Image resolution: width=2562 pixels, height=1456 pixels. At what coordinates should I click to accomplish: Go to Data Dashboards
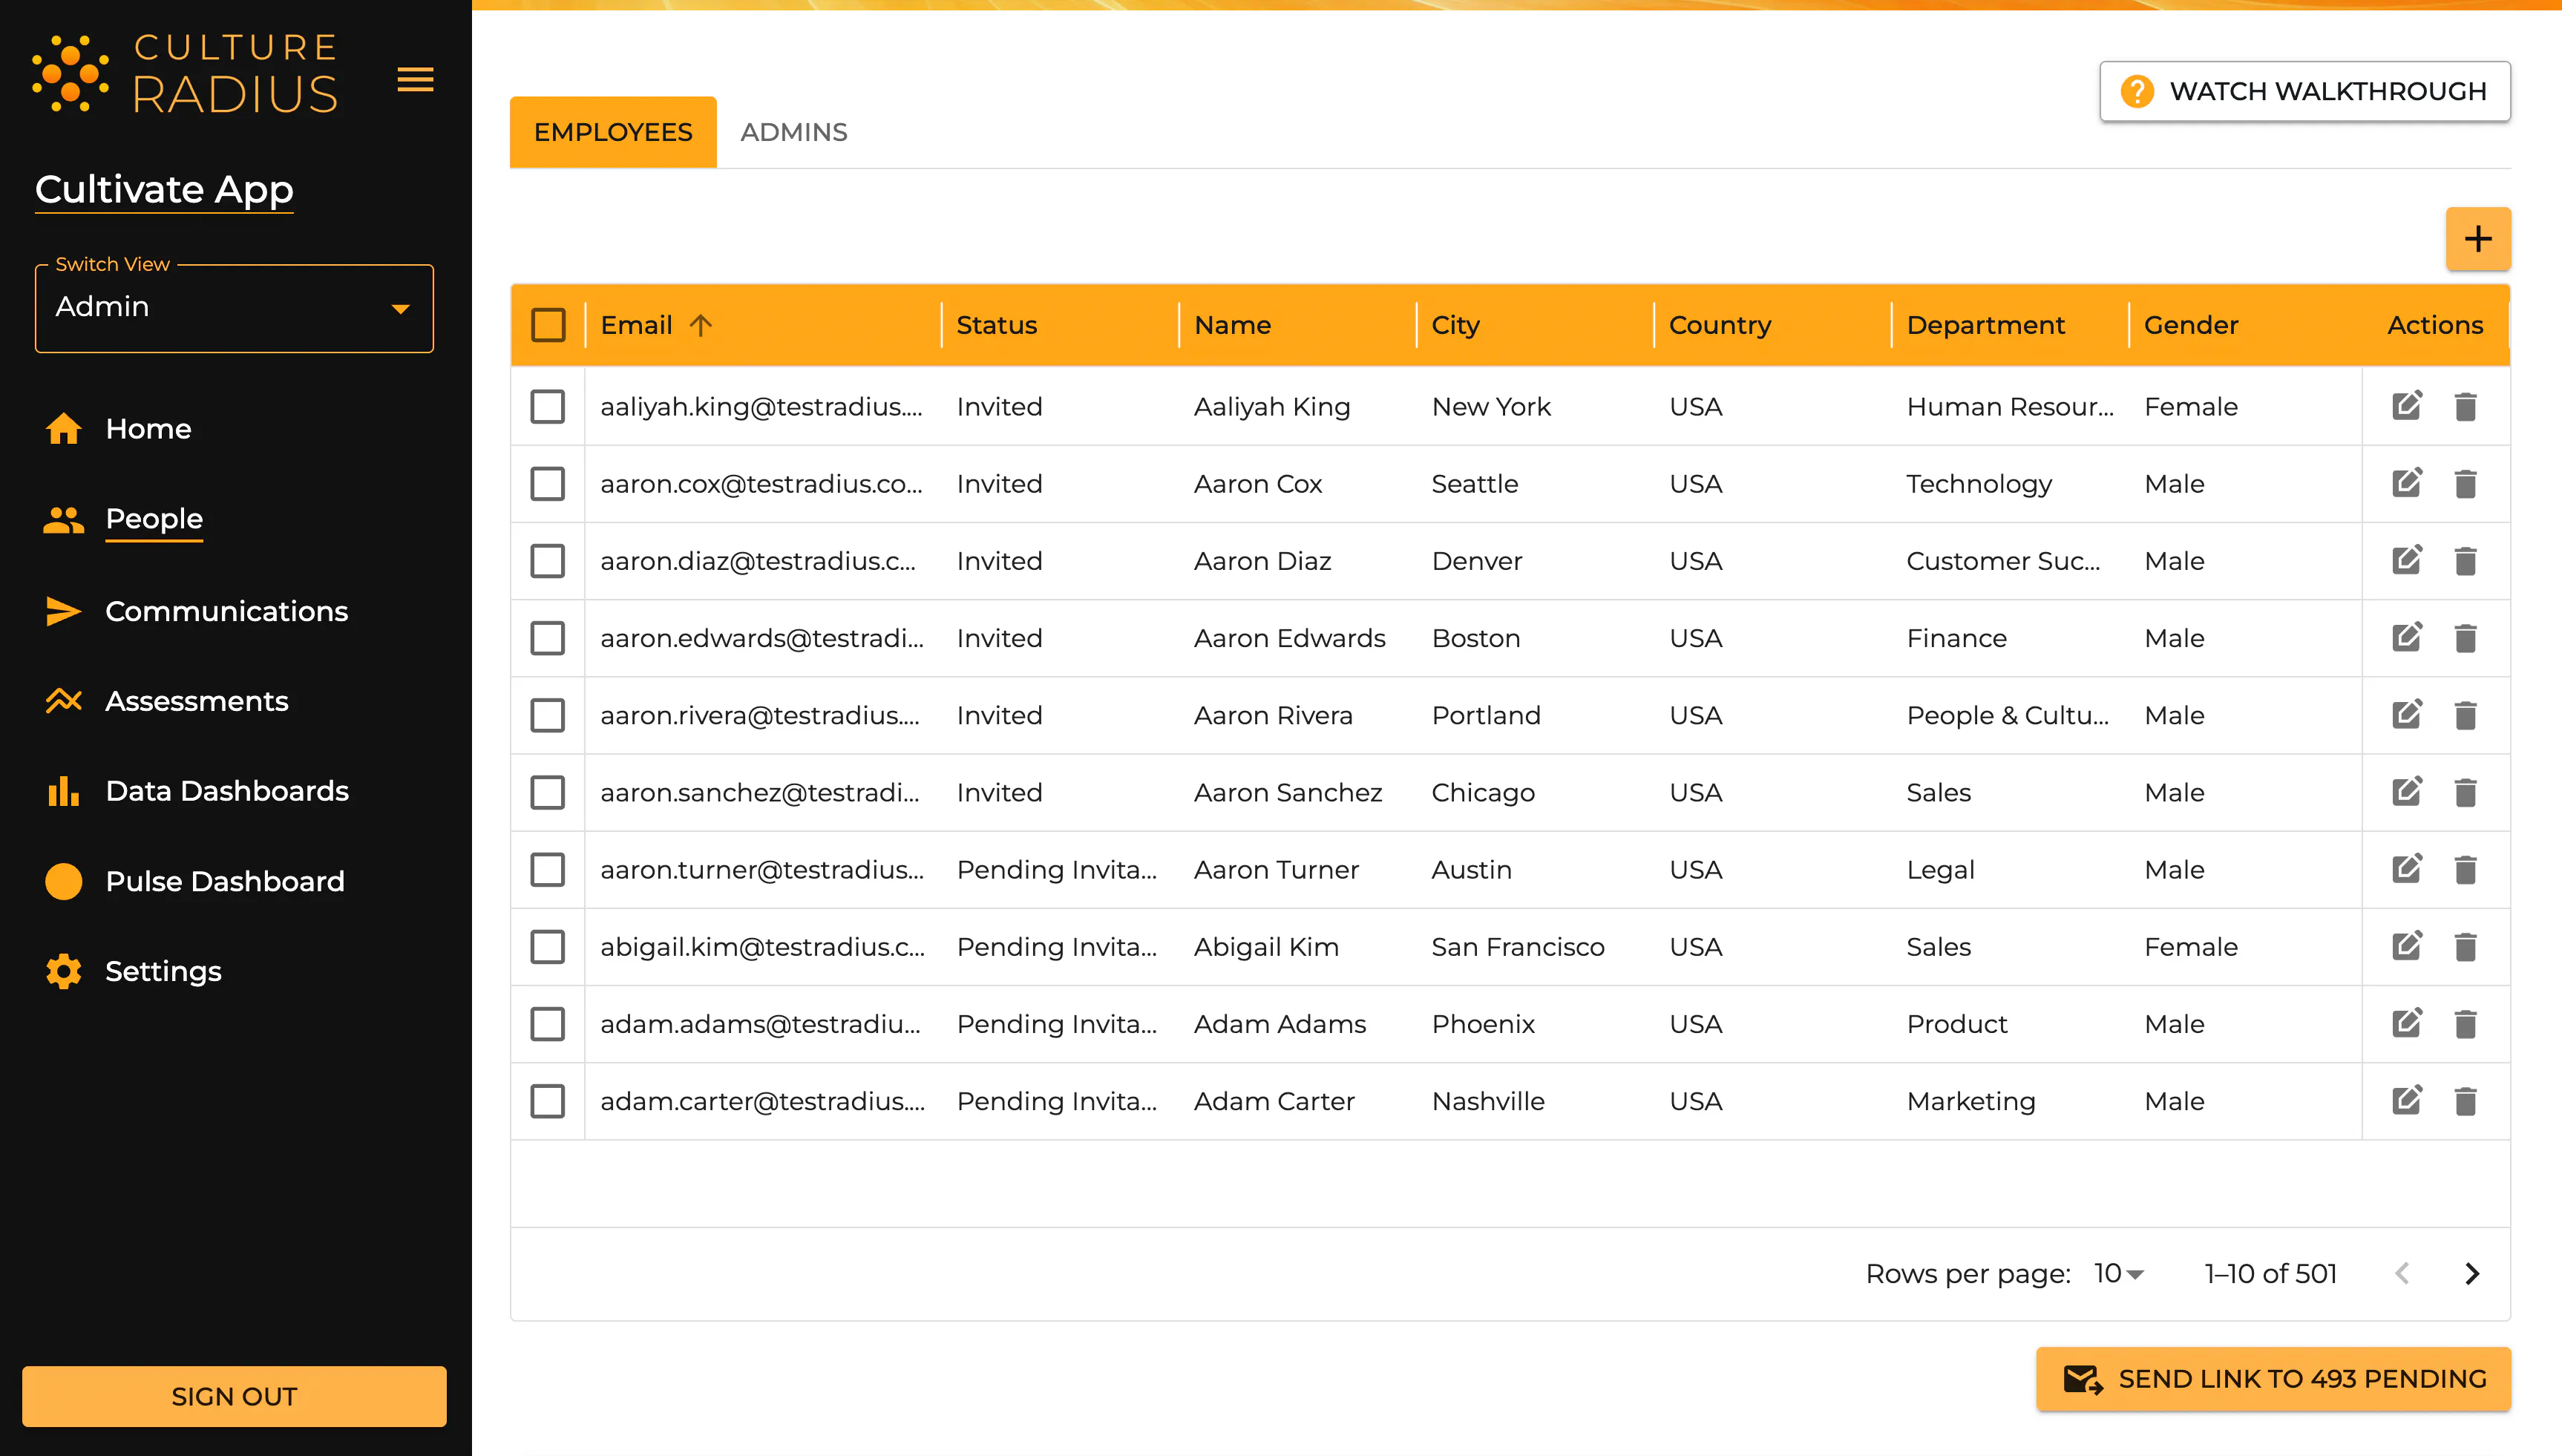coord(227,791)
